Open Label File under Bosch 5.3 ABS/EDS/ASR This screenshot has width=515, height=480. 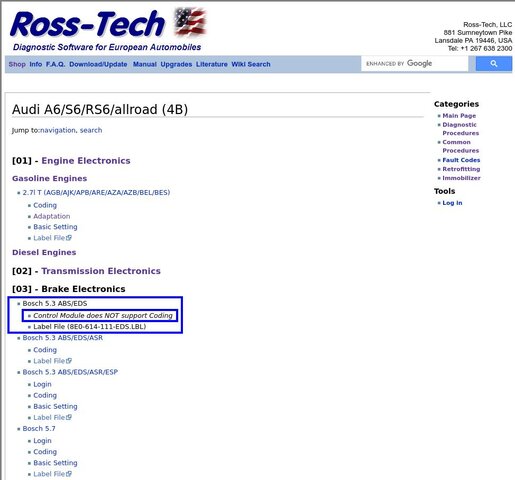tap(52, 361)
